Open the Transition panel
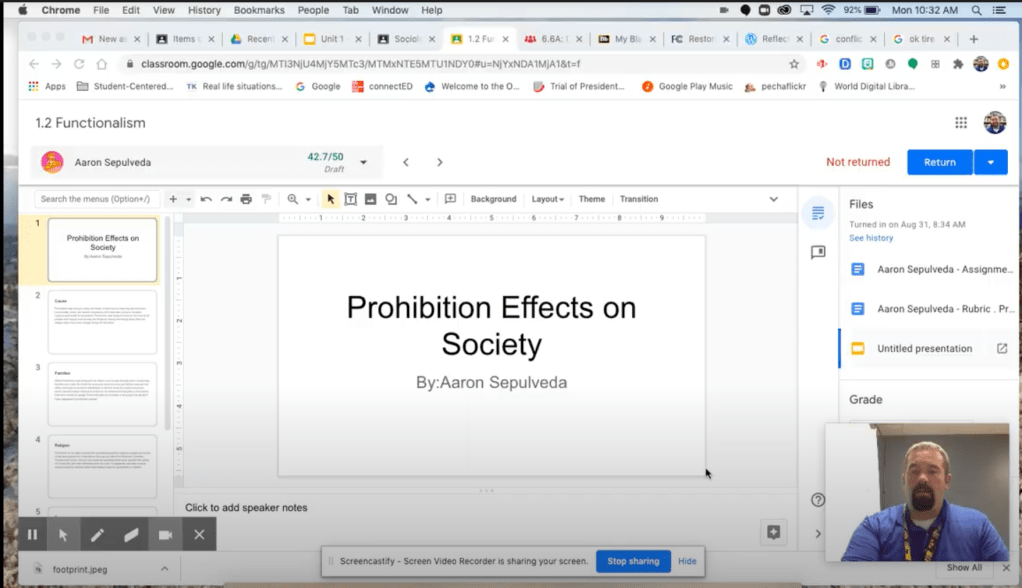Image resolution: width=1022 pixels, height=588 pixels. pos(638,199)
